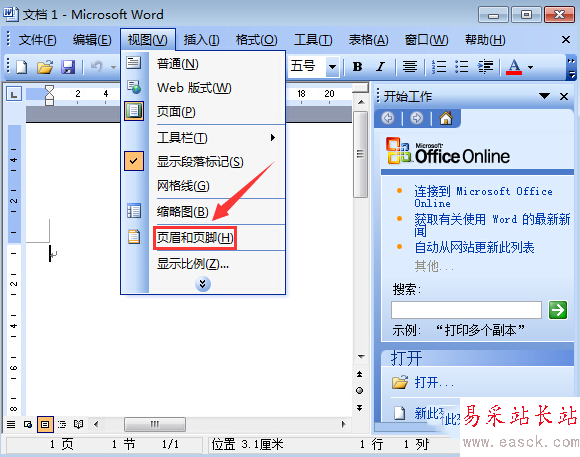Open the Window menu
Image resolution: width=580 pixels, height=457 pixels.
[x=426, y=40]
